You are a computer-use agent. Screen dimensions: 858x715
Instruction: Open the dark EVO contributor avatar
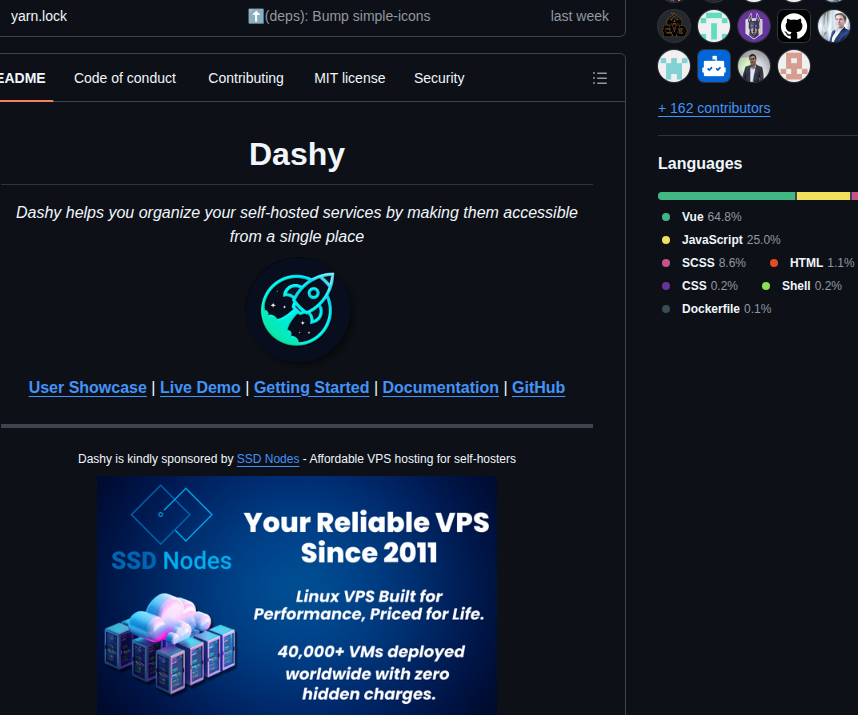674,26
